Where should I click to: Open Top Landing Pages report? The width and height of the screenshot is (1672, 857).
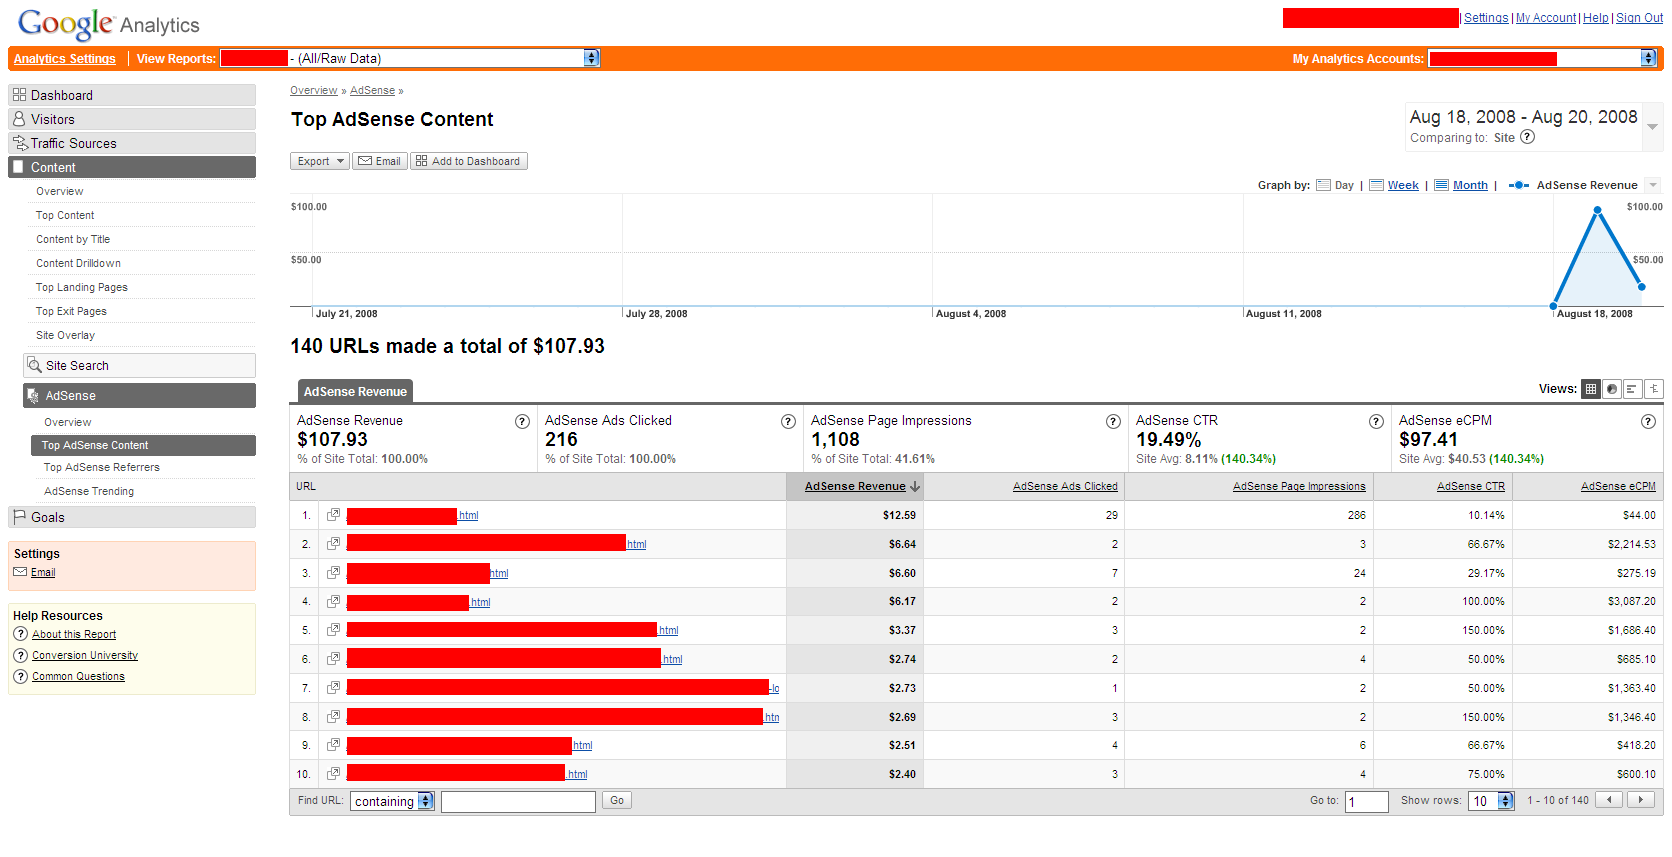click(82, 287)
